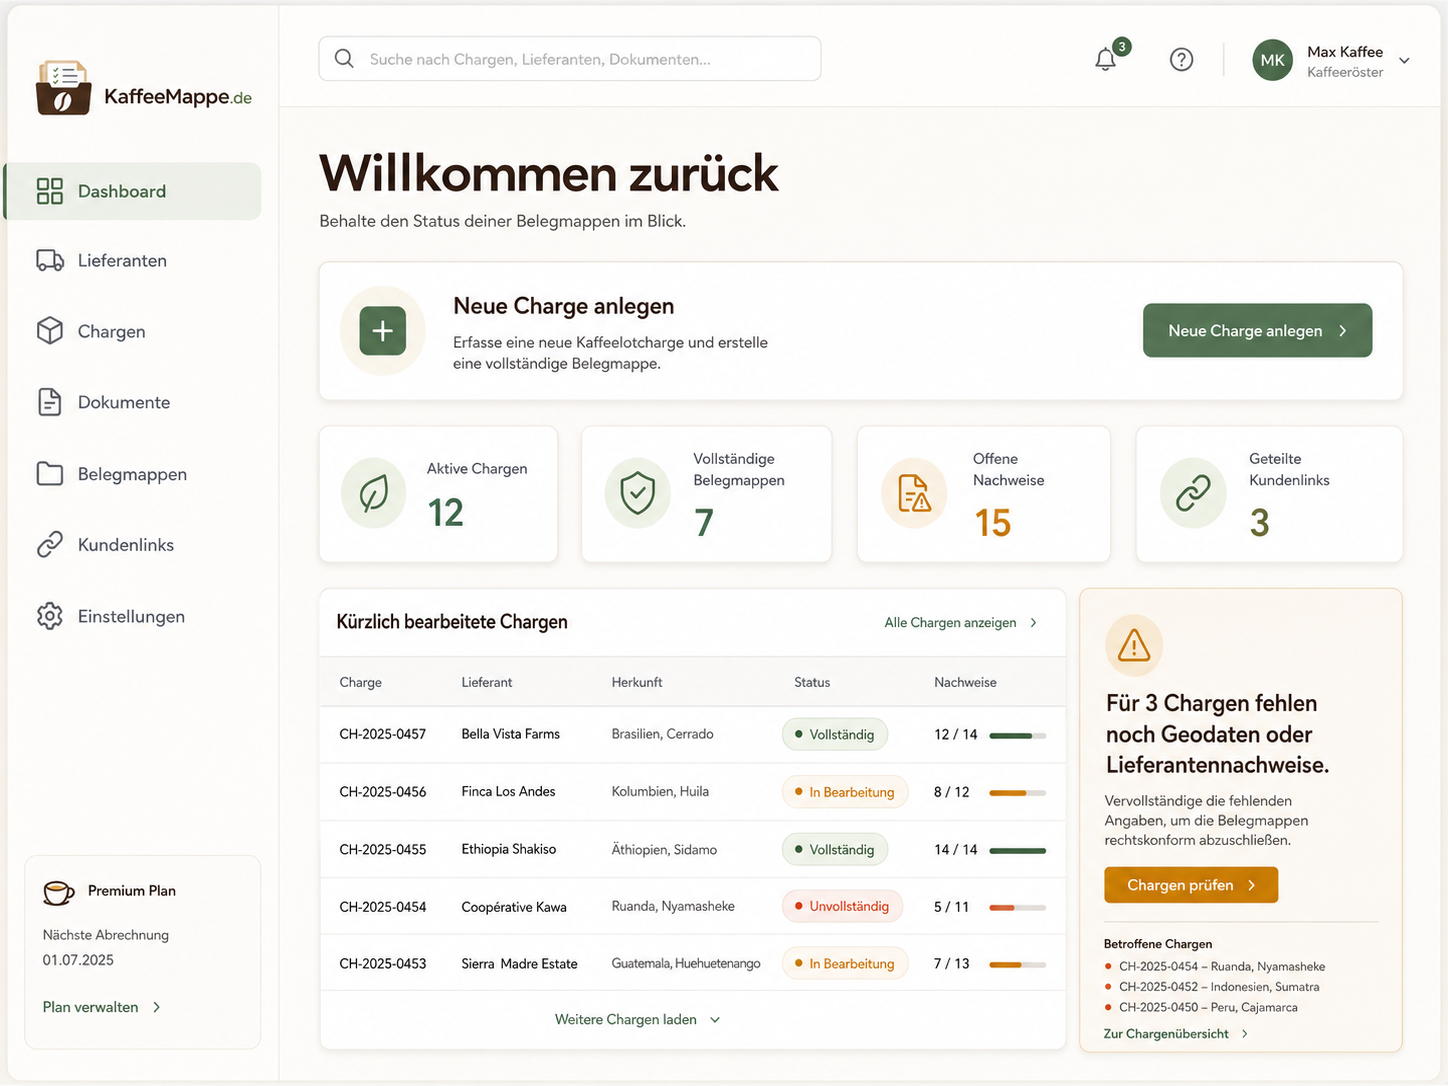1448x1086 pixels.
Task: Click origin Brasilien, Cerrado
Action: tap(663, 734)
